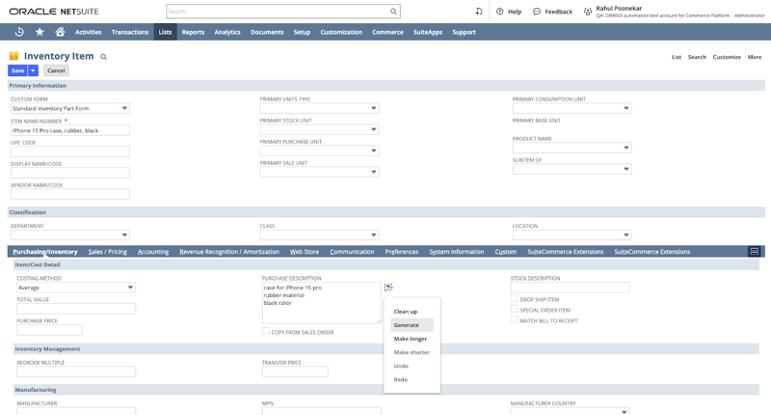Click the global search magnifier icon
This screenshot has height=415, width=771.
click(393, 12)
